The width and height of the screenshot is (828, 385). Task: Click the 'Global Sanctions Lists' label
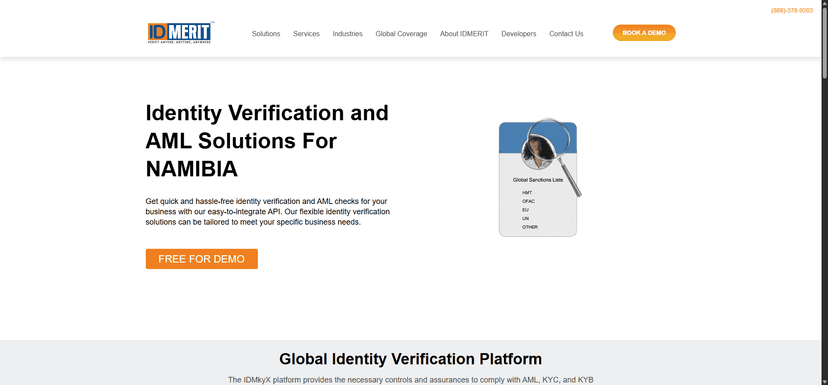pos(538,180)
